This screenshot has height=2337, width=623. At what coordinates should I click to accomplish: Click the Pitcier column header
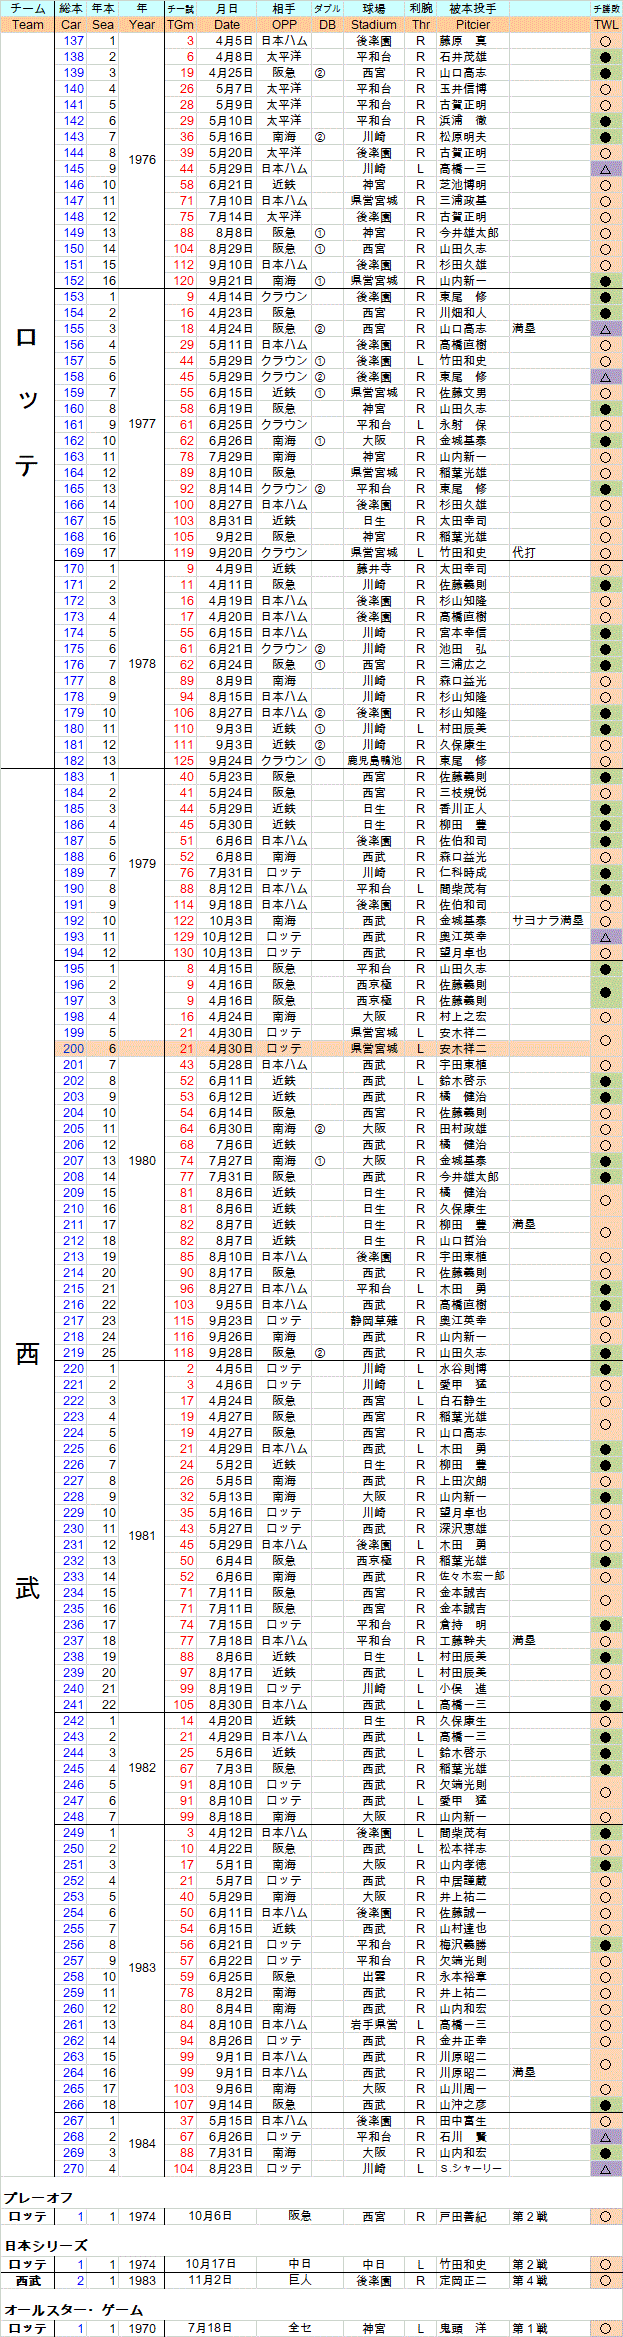click(473, 25)
